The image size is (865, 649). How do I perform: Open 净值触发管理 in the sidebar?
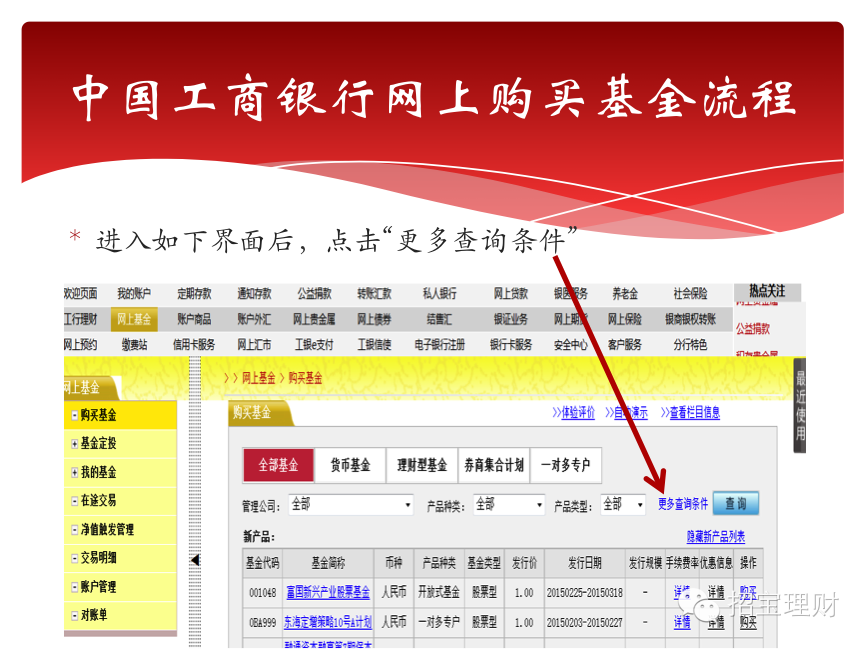click(x=107, y=530)
